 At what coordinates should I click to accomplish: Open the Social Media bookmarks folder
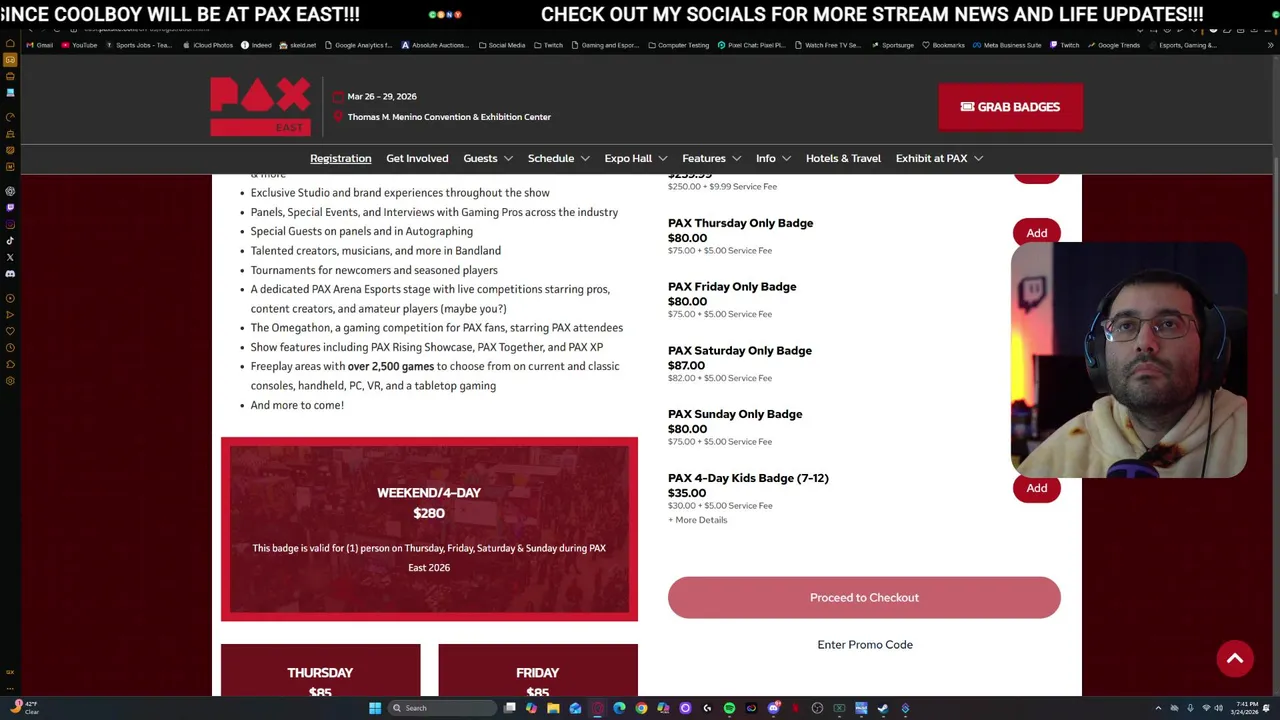click(502, 45)
